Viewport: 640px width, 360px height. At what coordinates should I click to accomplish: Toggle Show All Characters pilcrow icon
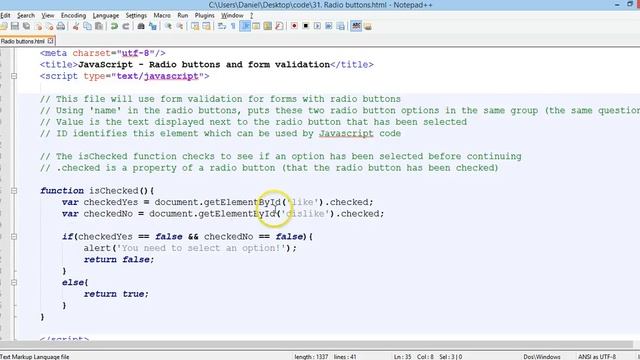233,27
